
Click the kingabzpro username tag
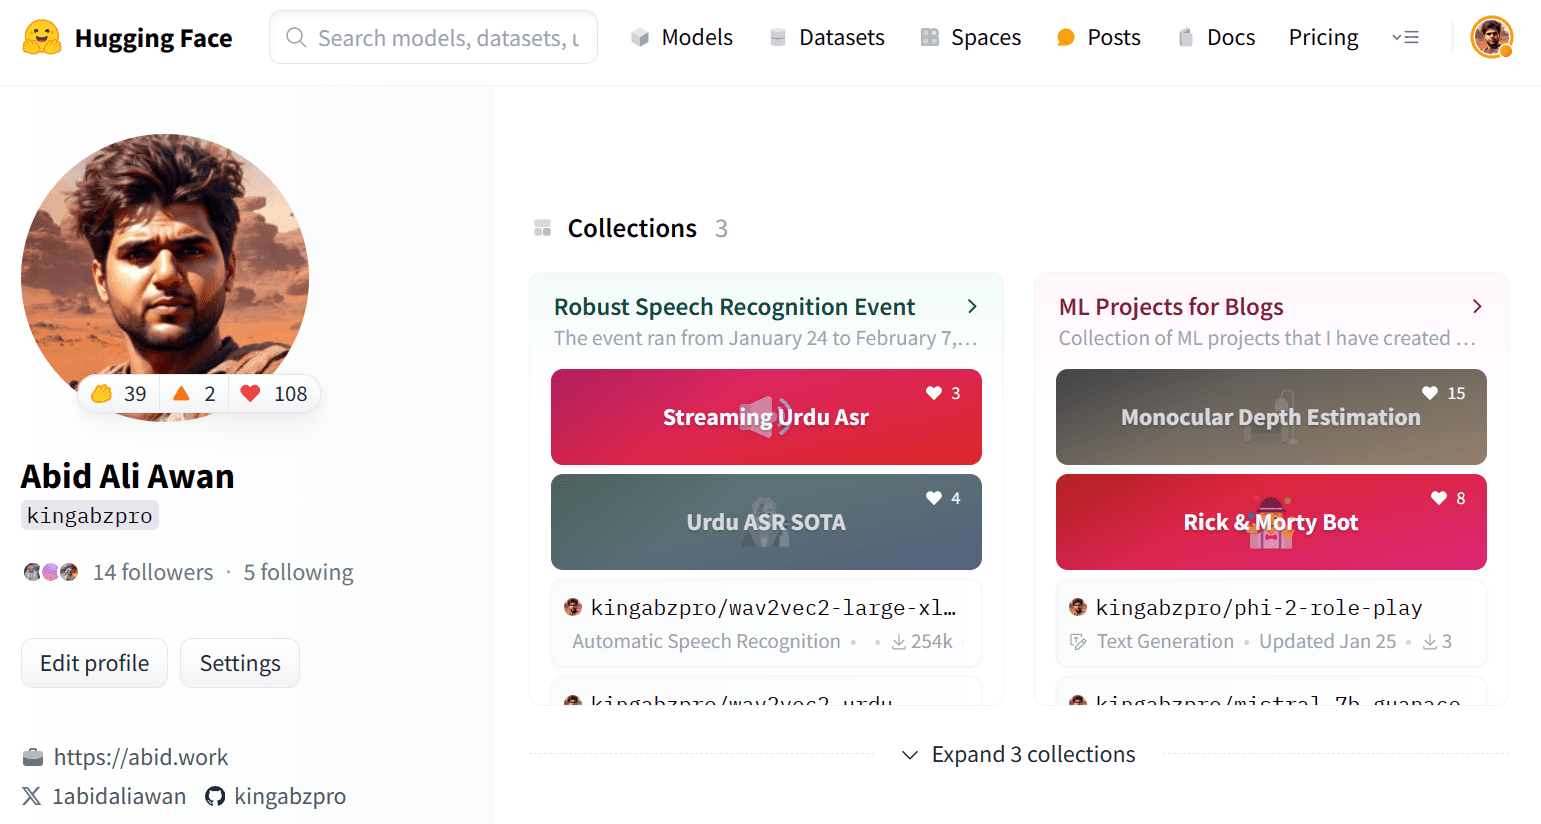coord(90,516)
